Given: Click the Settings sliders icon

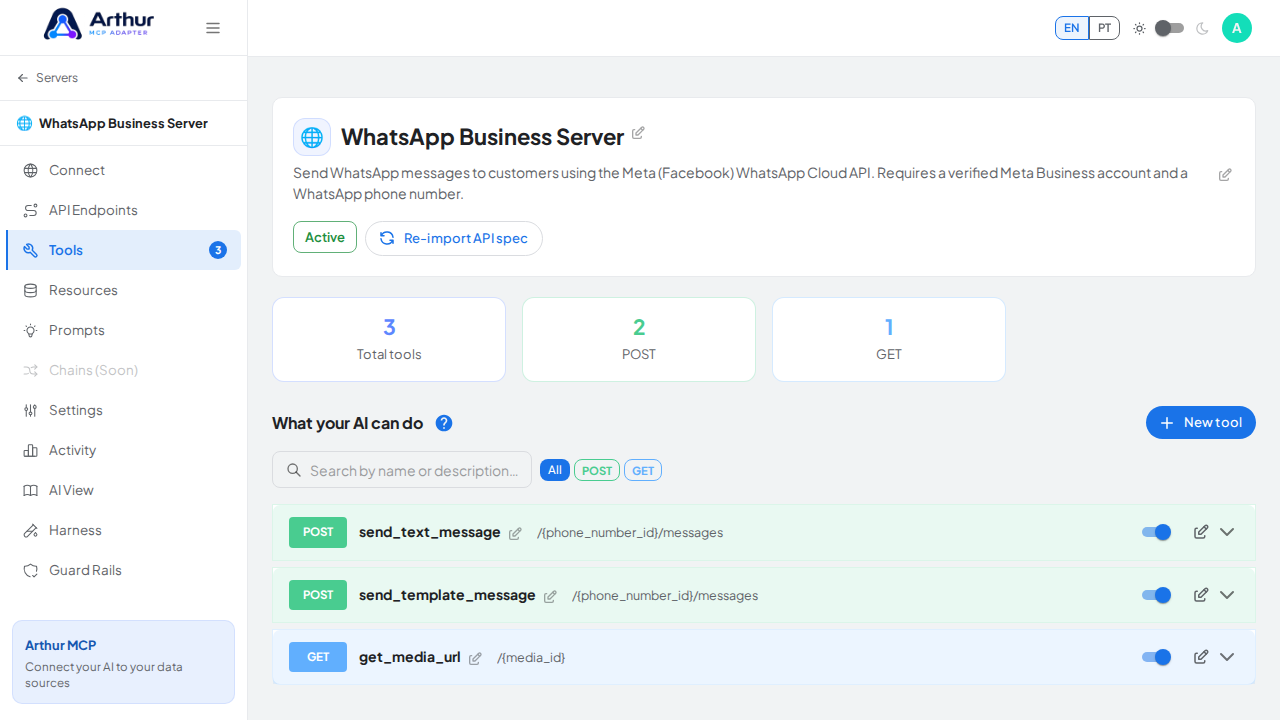Looking at the screenshot, I should [31, 410].
